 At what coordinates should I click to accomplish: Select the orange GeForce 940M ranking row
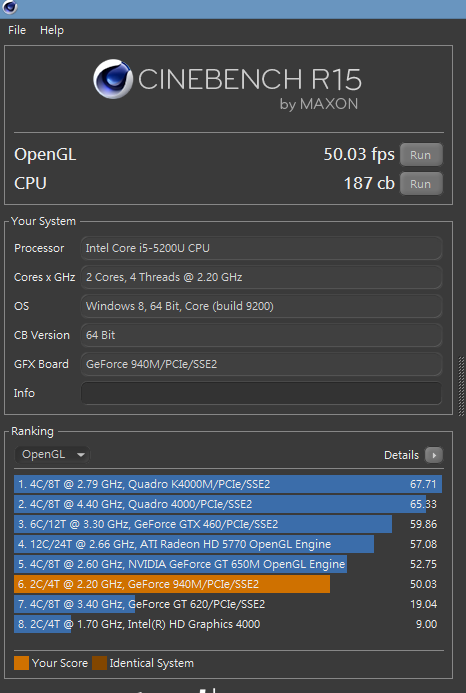coord(228,584)
